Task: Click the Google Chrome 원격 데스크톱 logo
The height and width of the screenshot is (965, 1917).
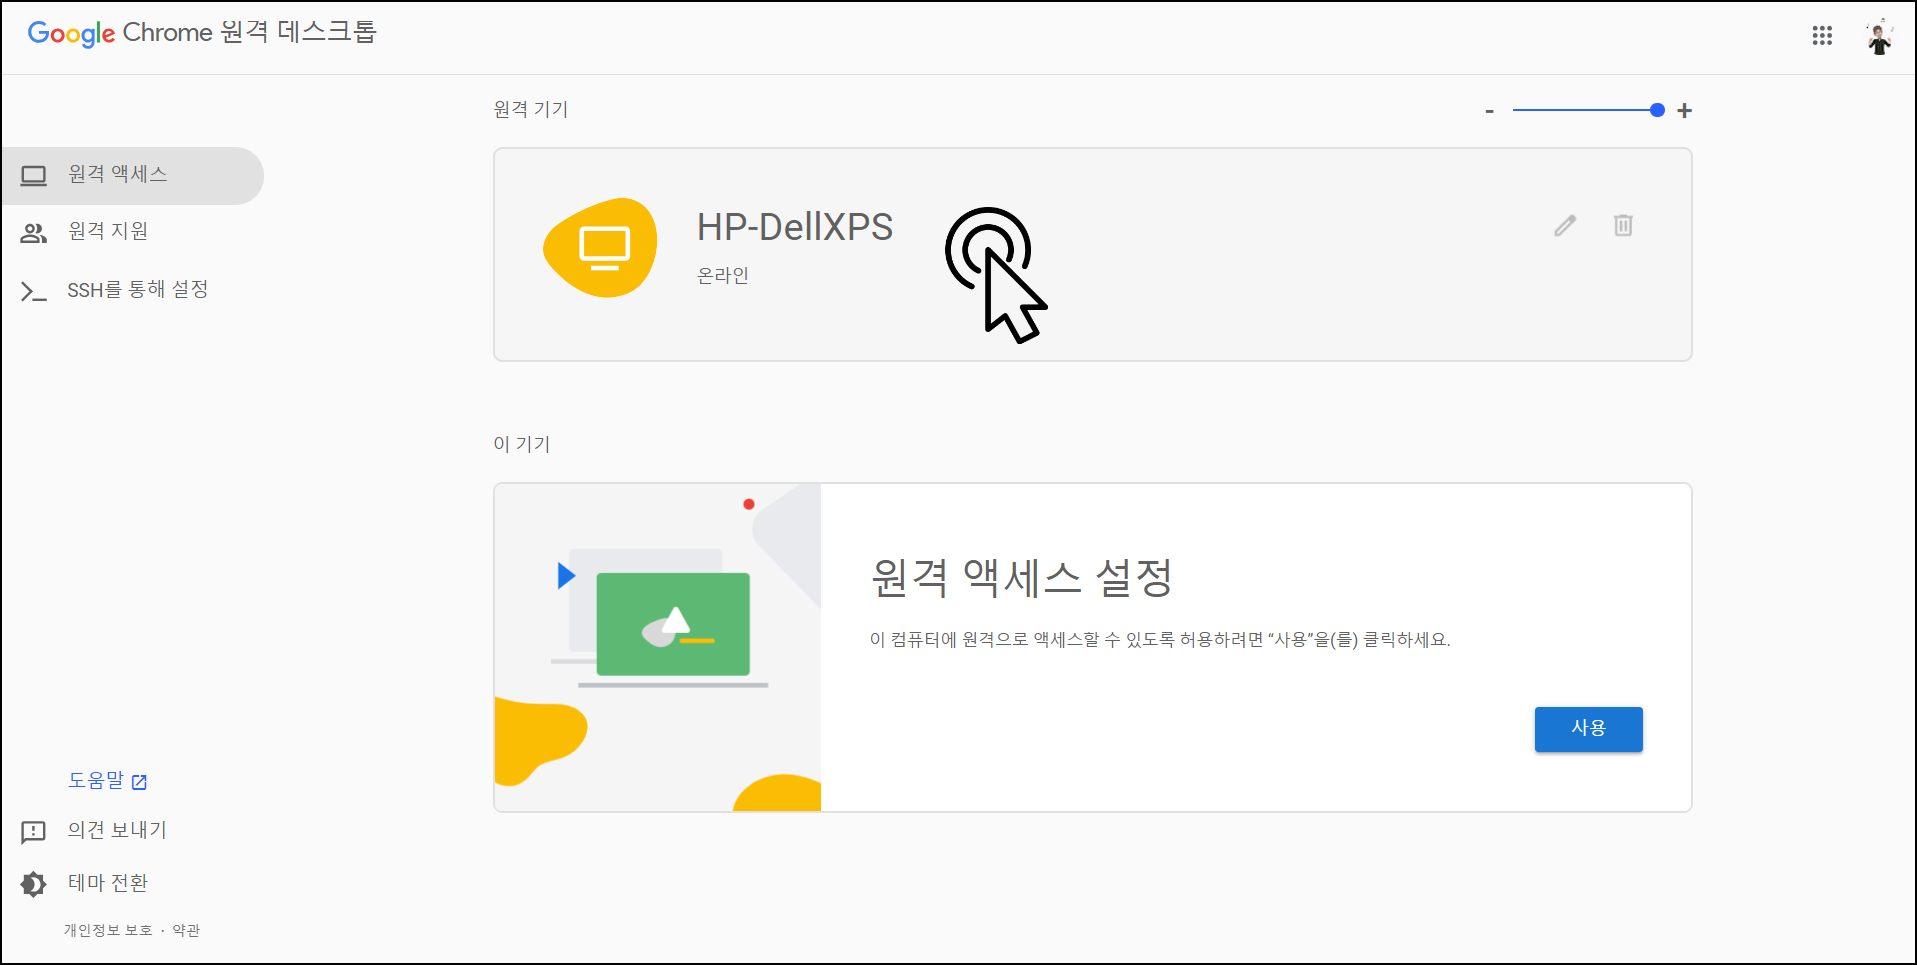Action: 202,33
